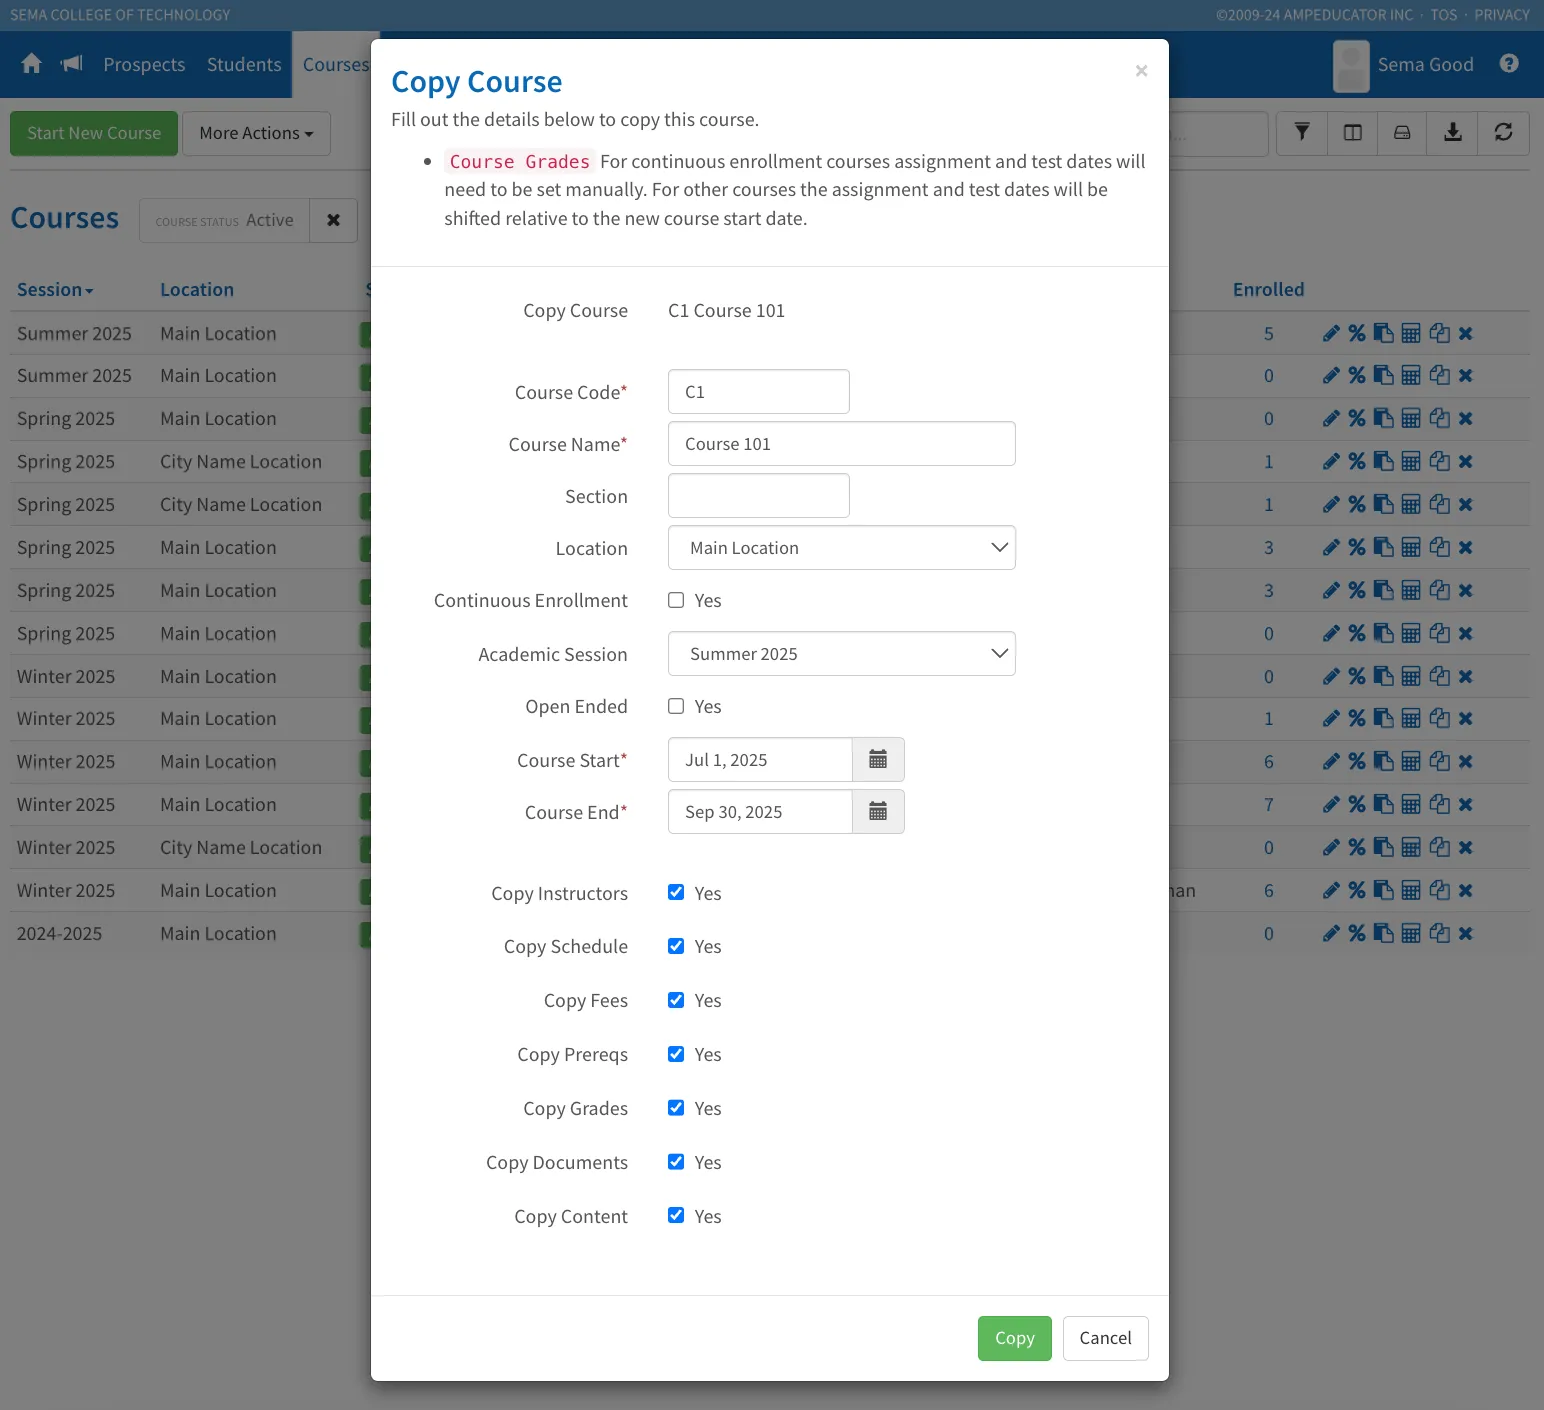Open the Sema Good user menu
The width and height of the screenshot is (1544, 1410).
tap(1404, 65)
